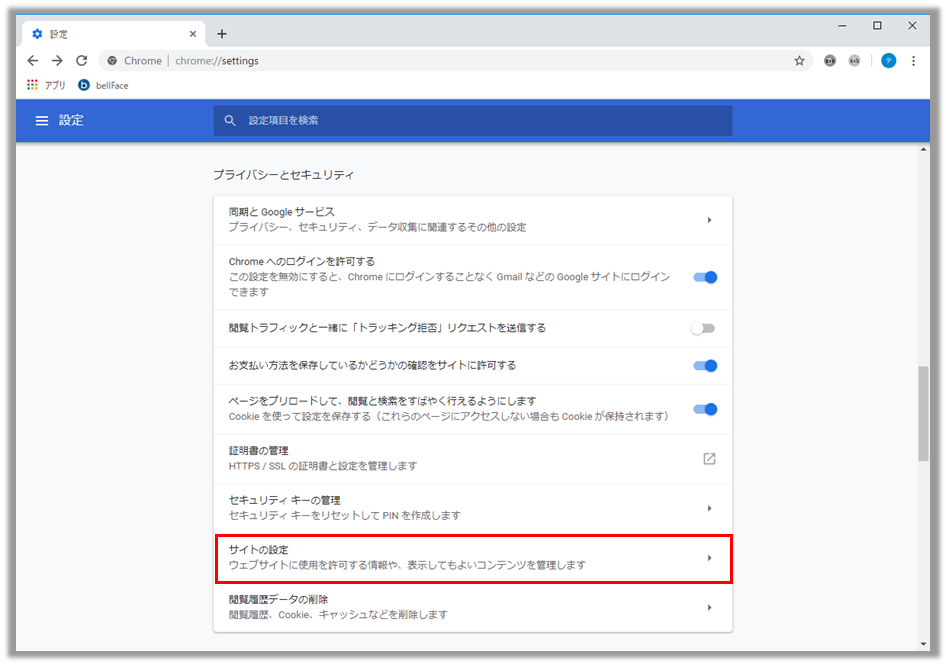Click the address bar URL chrome://settings

click(217, 61)
